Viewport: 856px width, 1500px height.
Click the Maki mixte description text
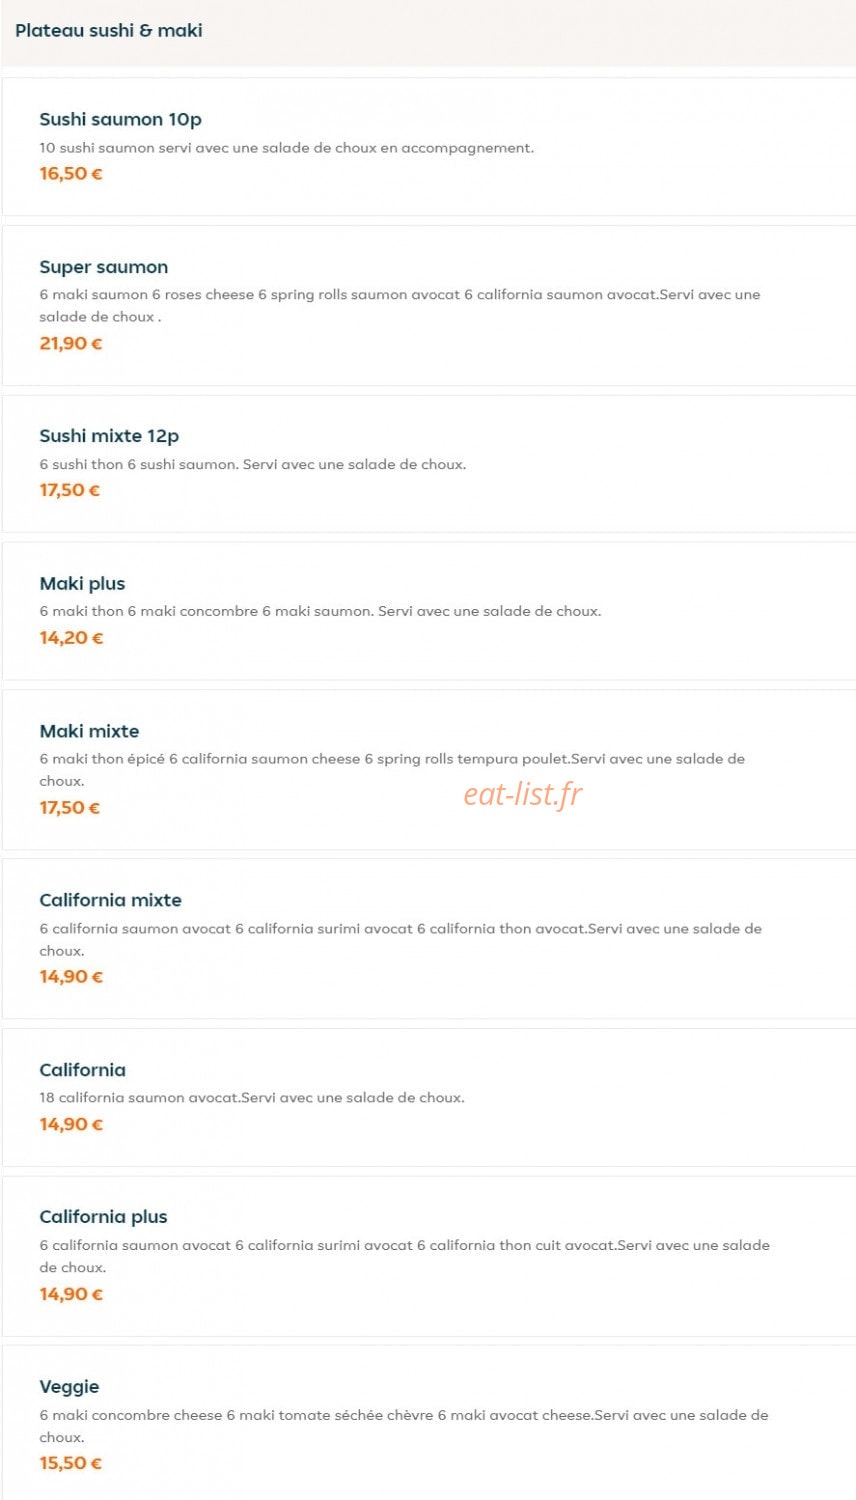(392, 770)
